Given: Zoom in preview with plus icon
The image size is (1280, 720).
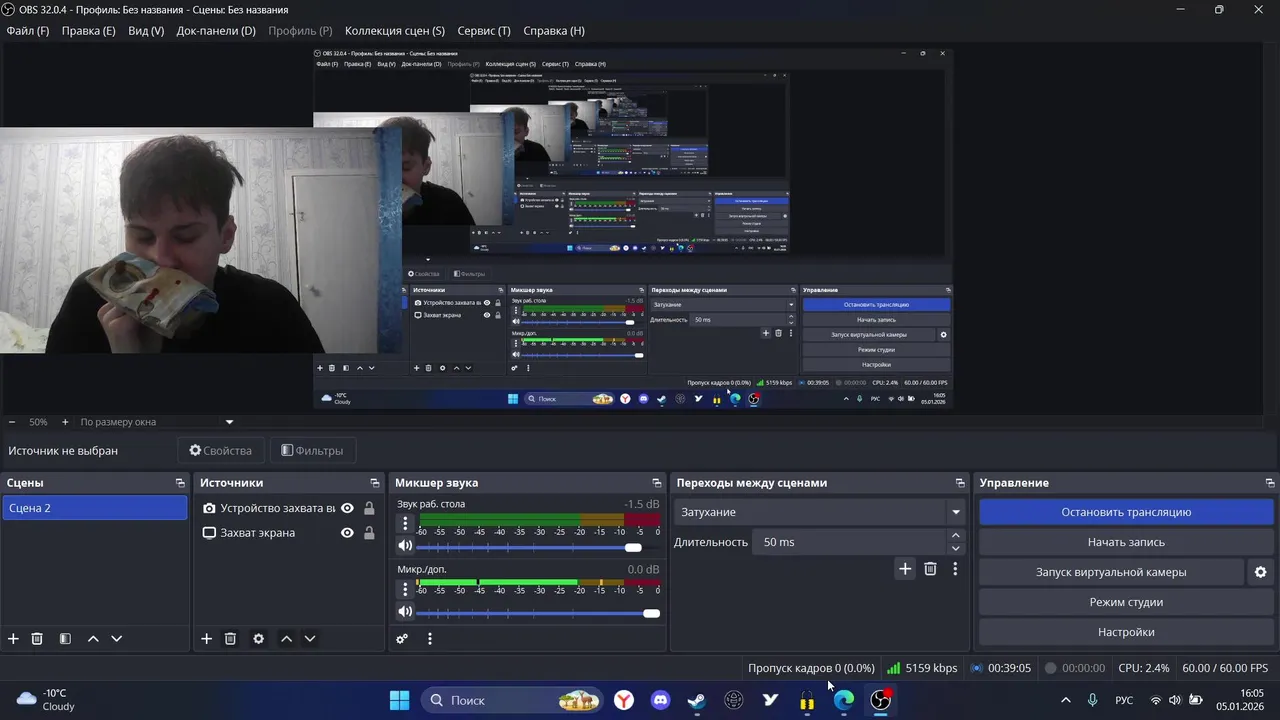Looking at the screenshot, I should [65, 422].
